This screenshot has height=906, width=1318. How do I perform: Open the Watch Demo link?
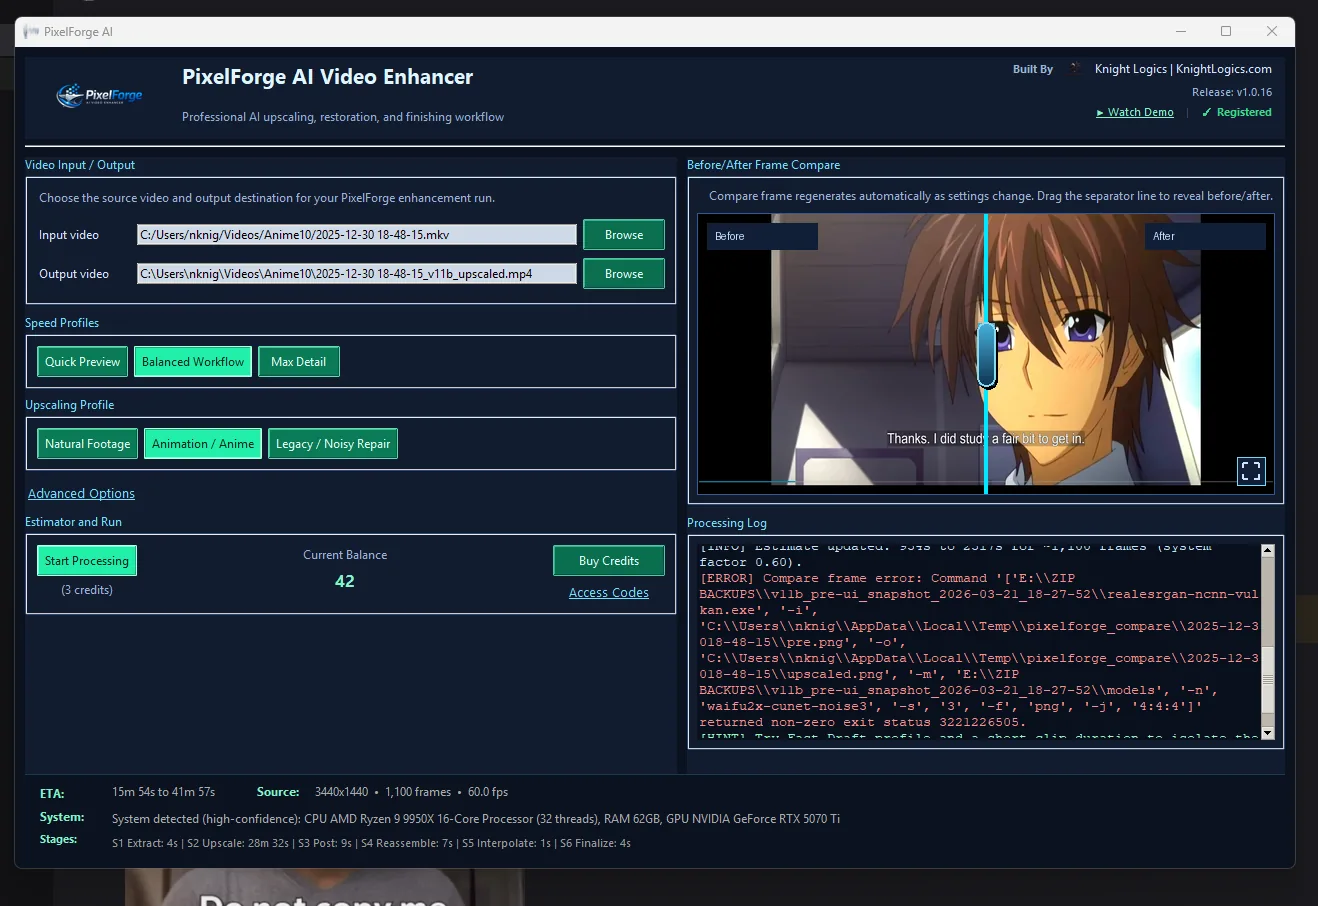pos(1135,112)
